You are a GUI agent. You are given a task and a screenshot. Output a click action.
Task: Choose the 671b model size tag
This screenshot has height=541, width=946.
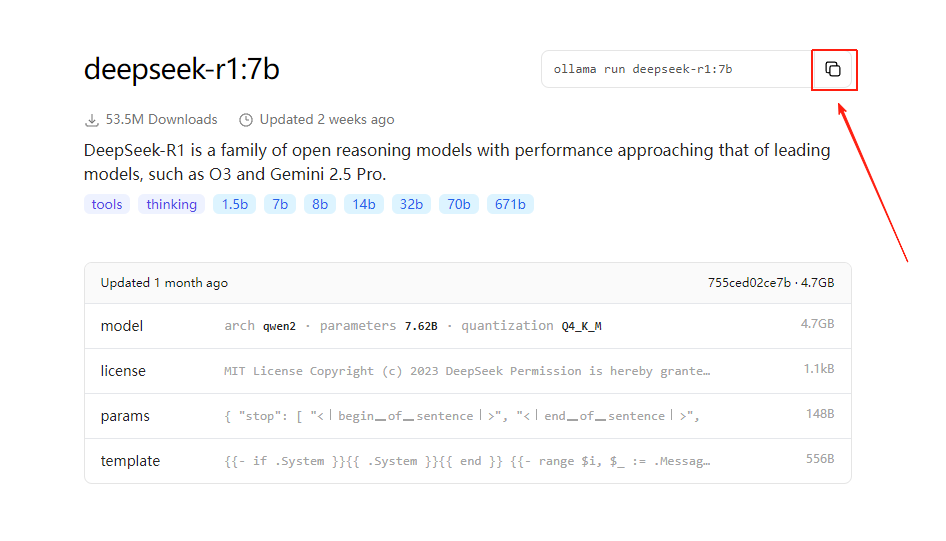[510, 204]
